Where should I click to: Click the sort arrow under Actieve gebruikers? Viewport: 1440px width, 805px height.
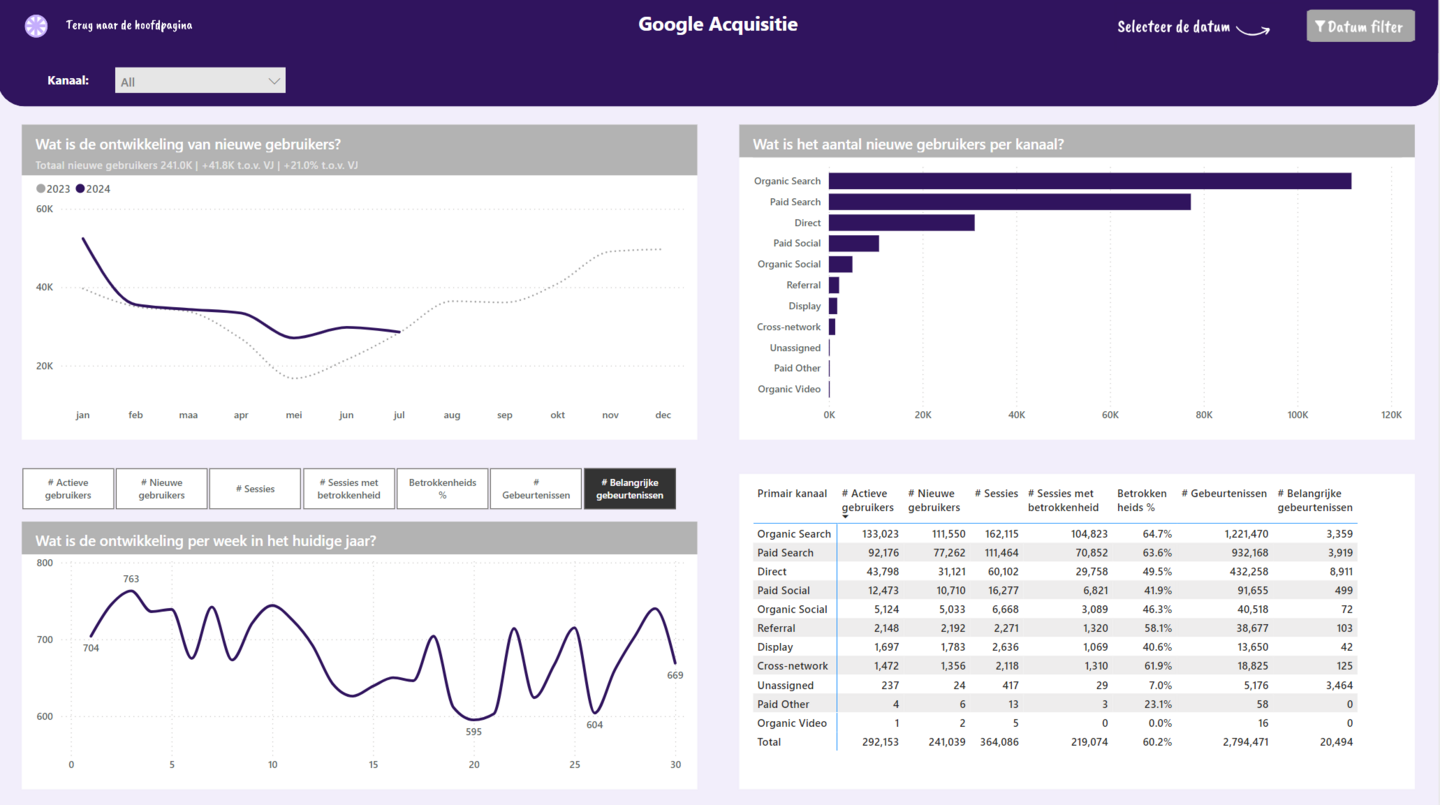[845, 517]
